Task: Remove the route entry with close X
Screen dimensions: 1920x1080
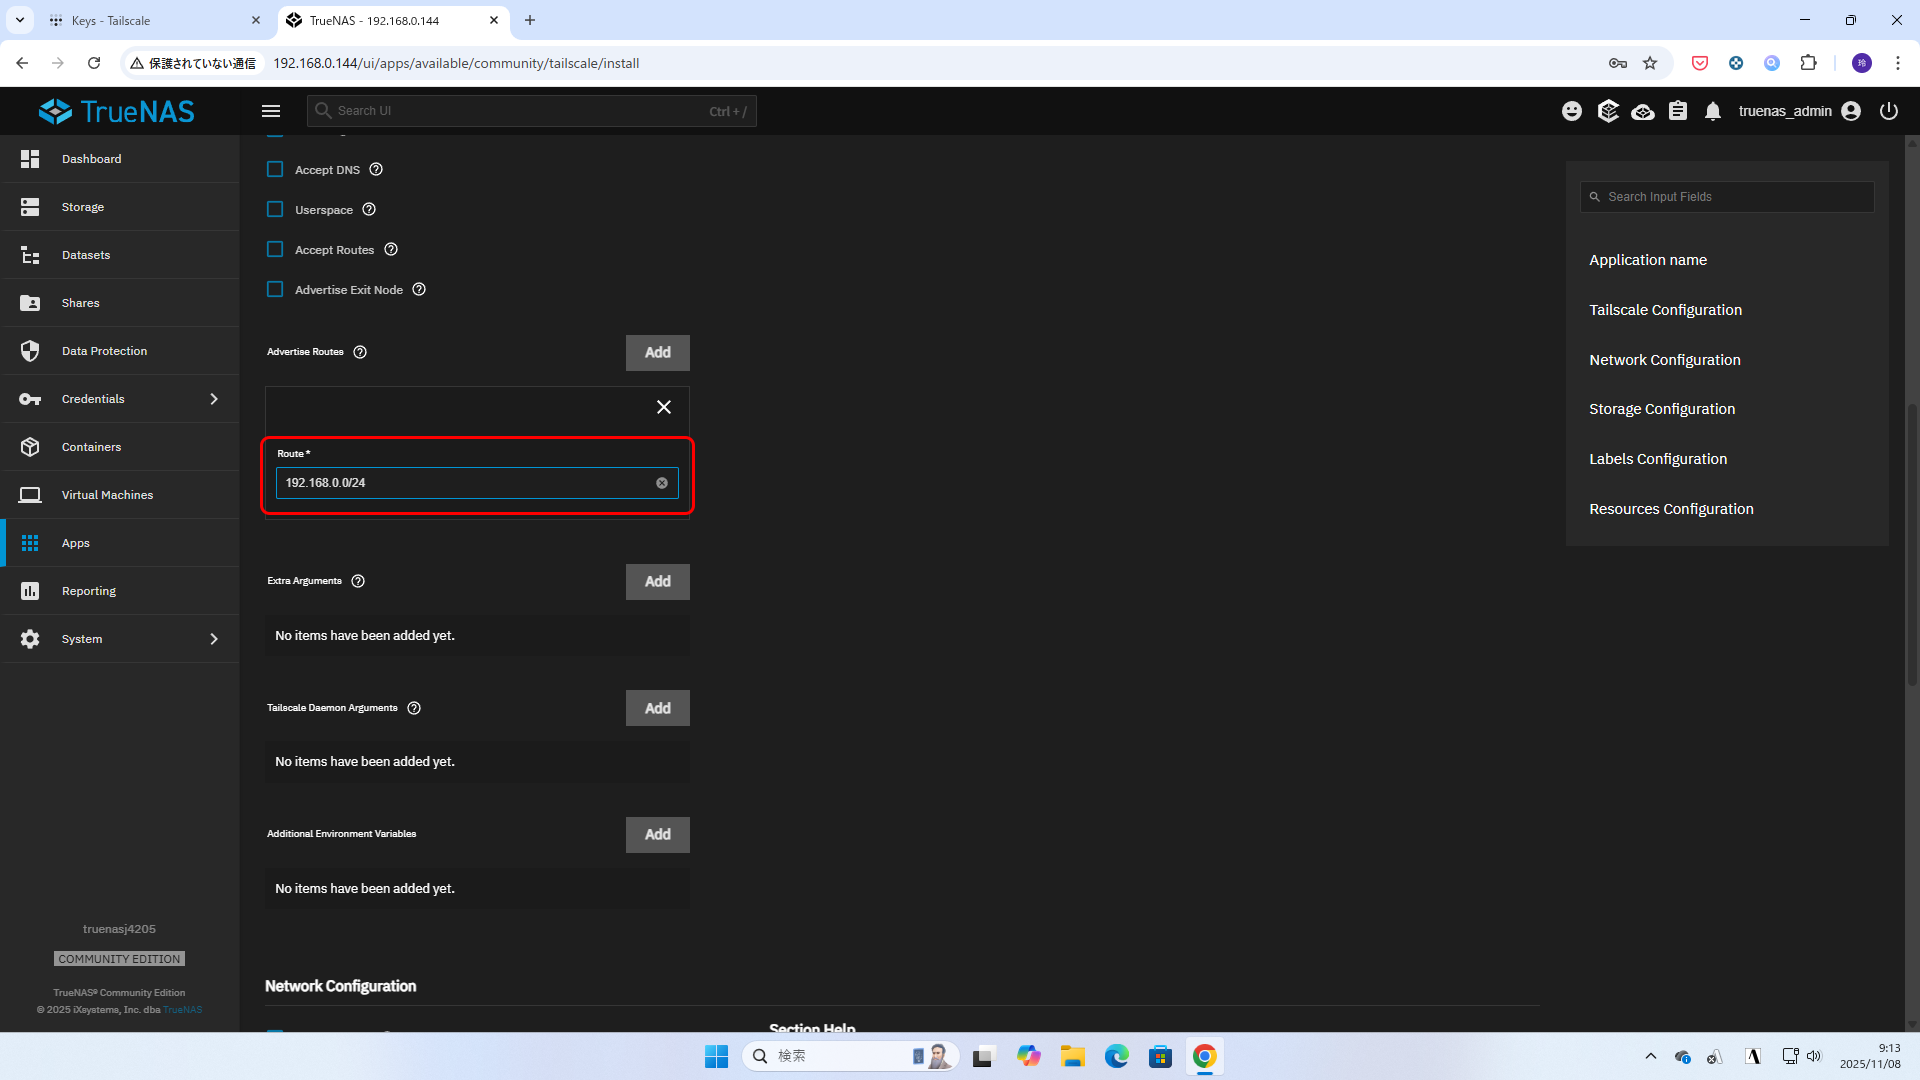Action: point(664,407)
